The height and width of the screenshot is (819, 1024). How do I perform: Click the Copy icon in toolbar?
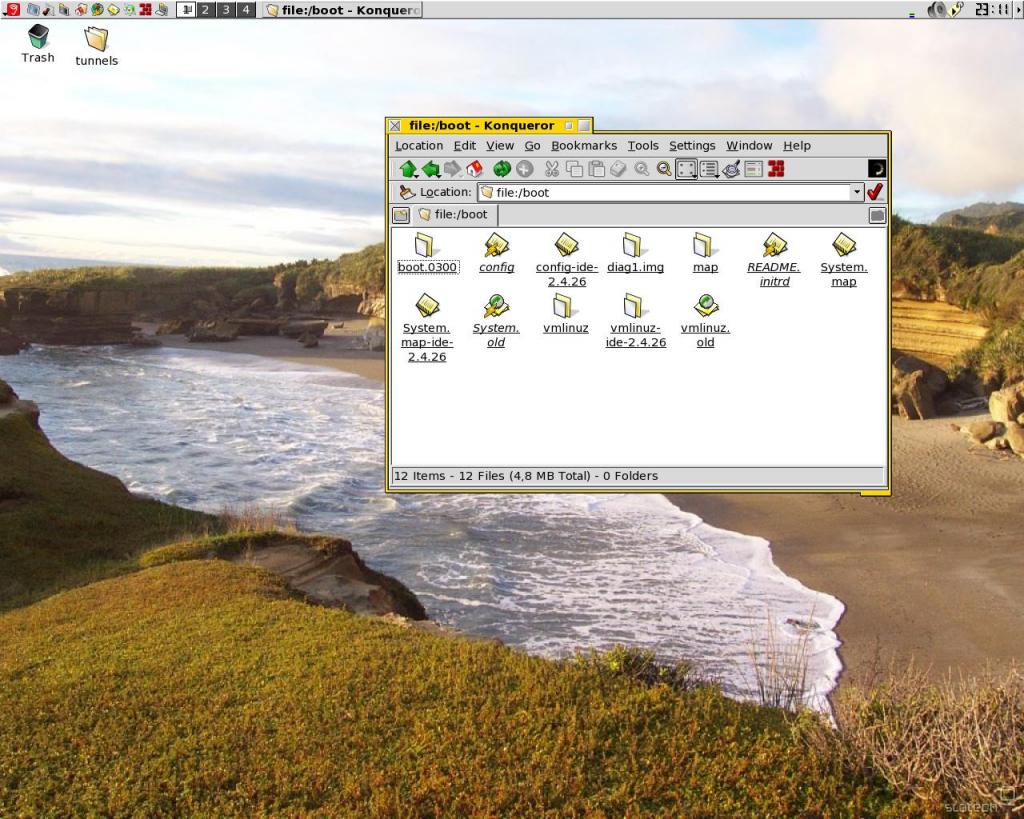[574, 169]
